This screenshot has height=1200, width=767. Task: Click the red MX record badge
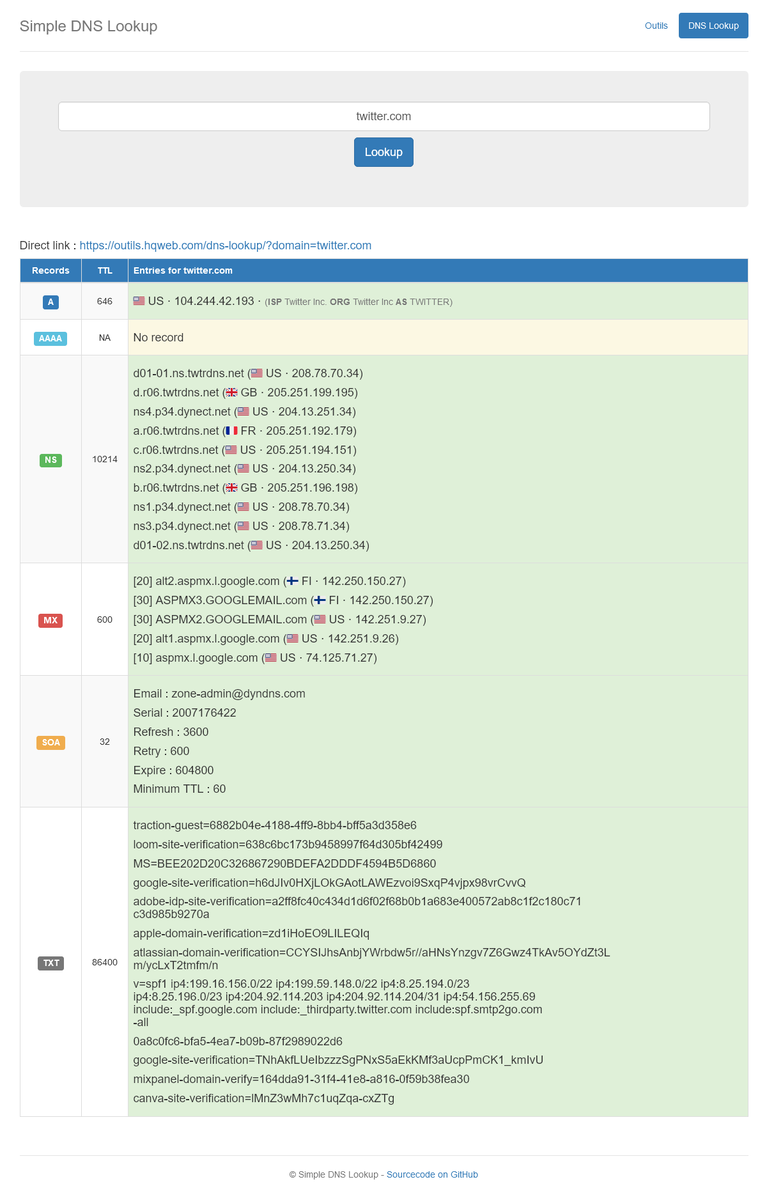[x=51, y=620]
